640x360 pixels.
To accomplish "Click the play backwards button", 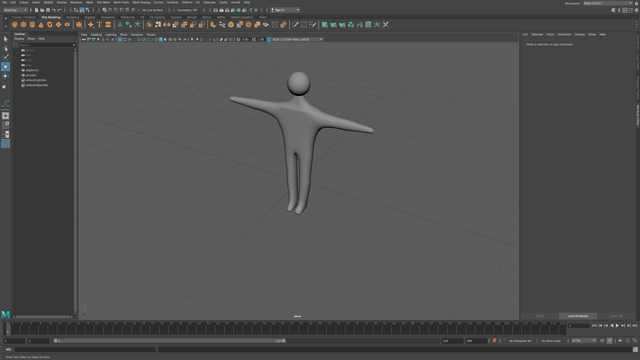I will 611,326.
